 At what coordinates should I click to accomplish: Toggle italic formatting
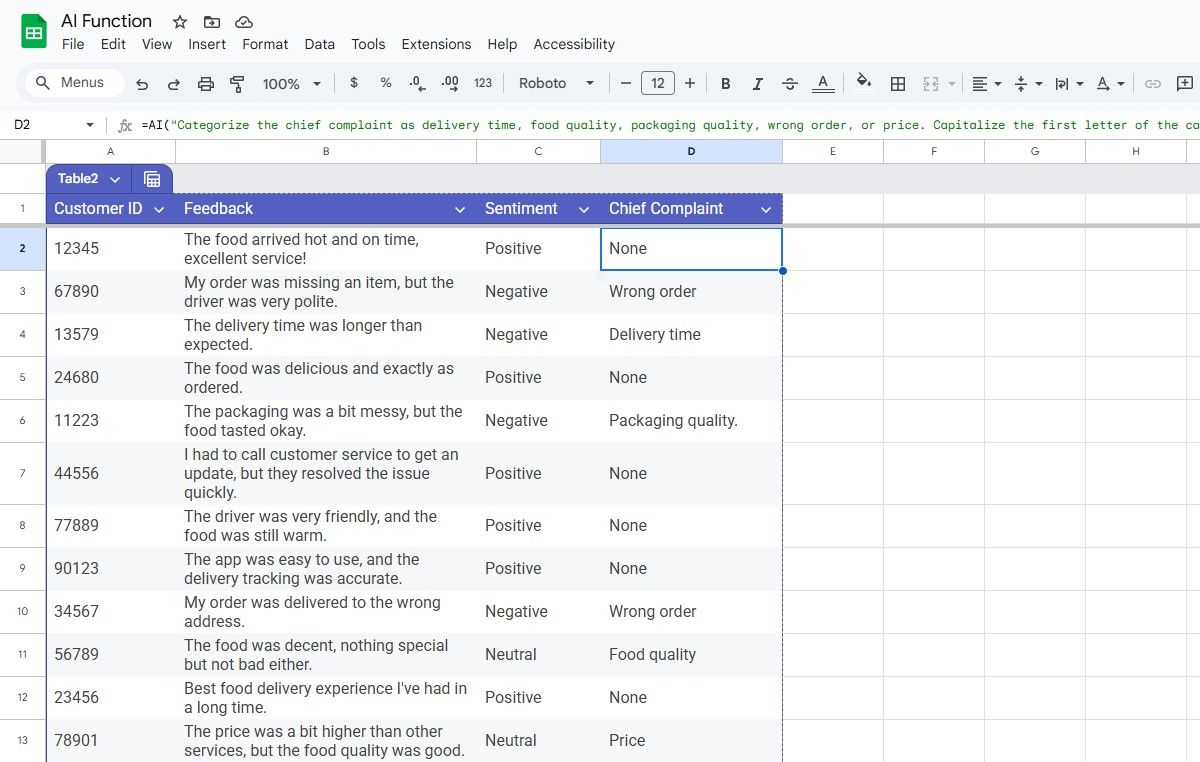tap(757, 83)
